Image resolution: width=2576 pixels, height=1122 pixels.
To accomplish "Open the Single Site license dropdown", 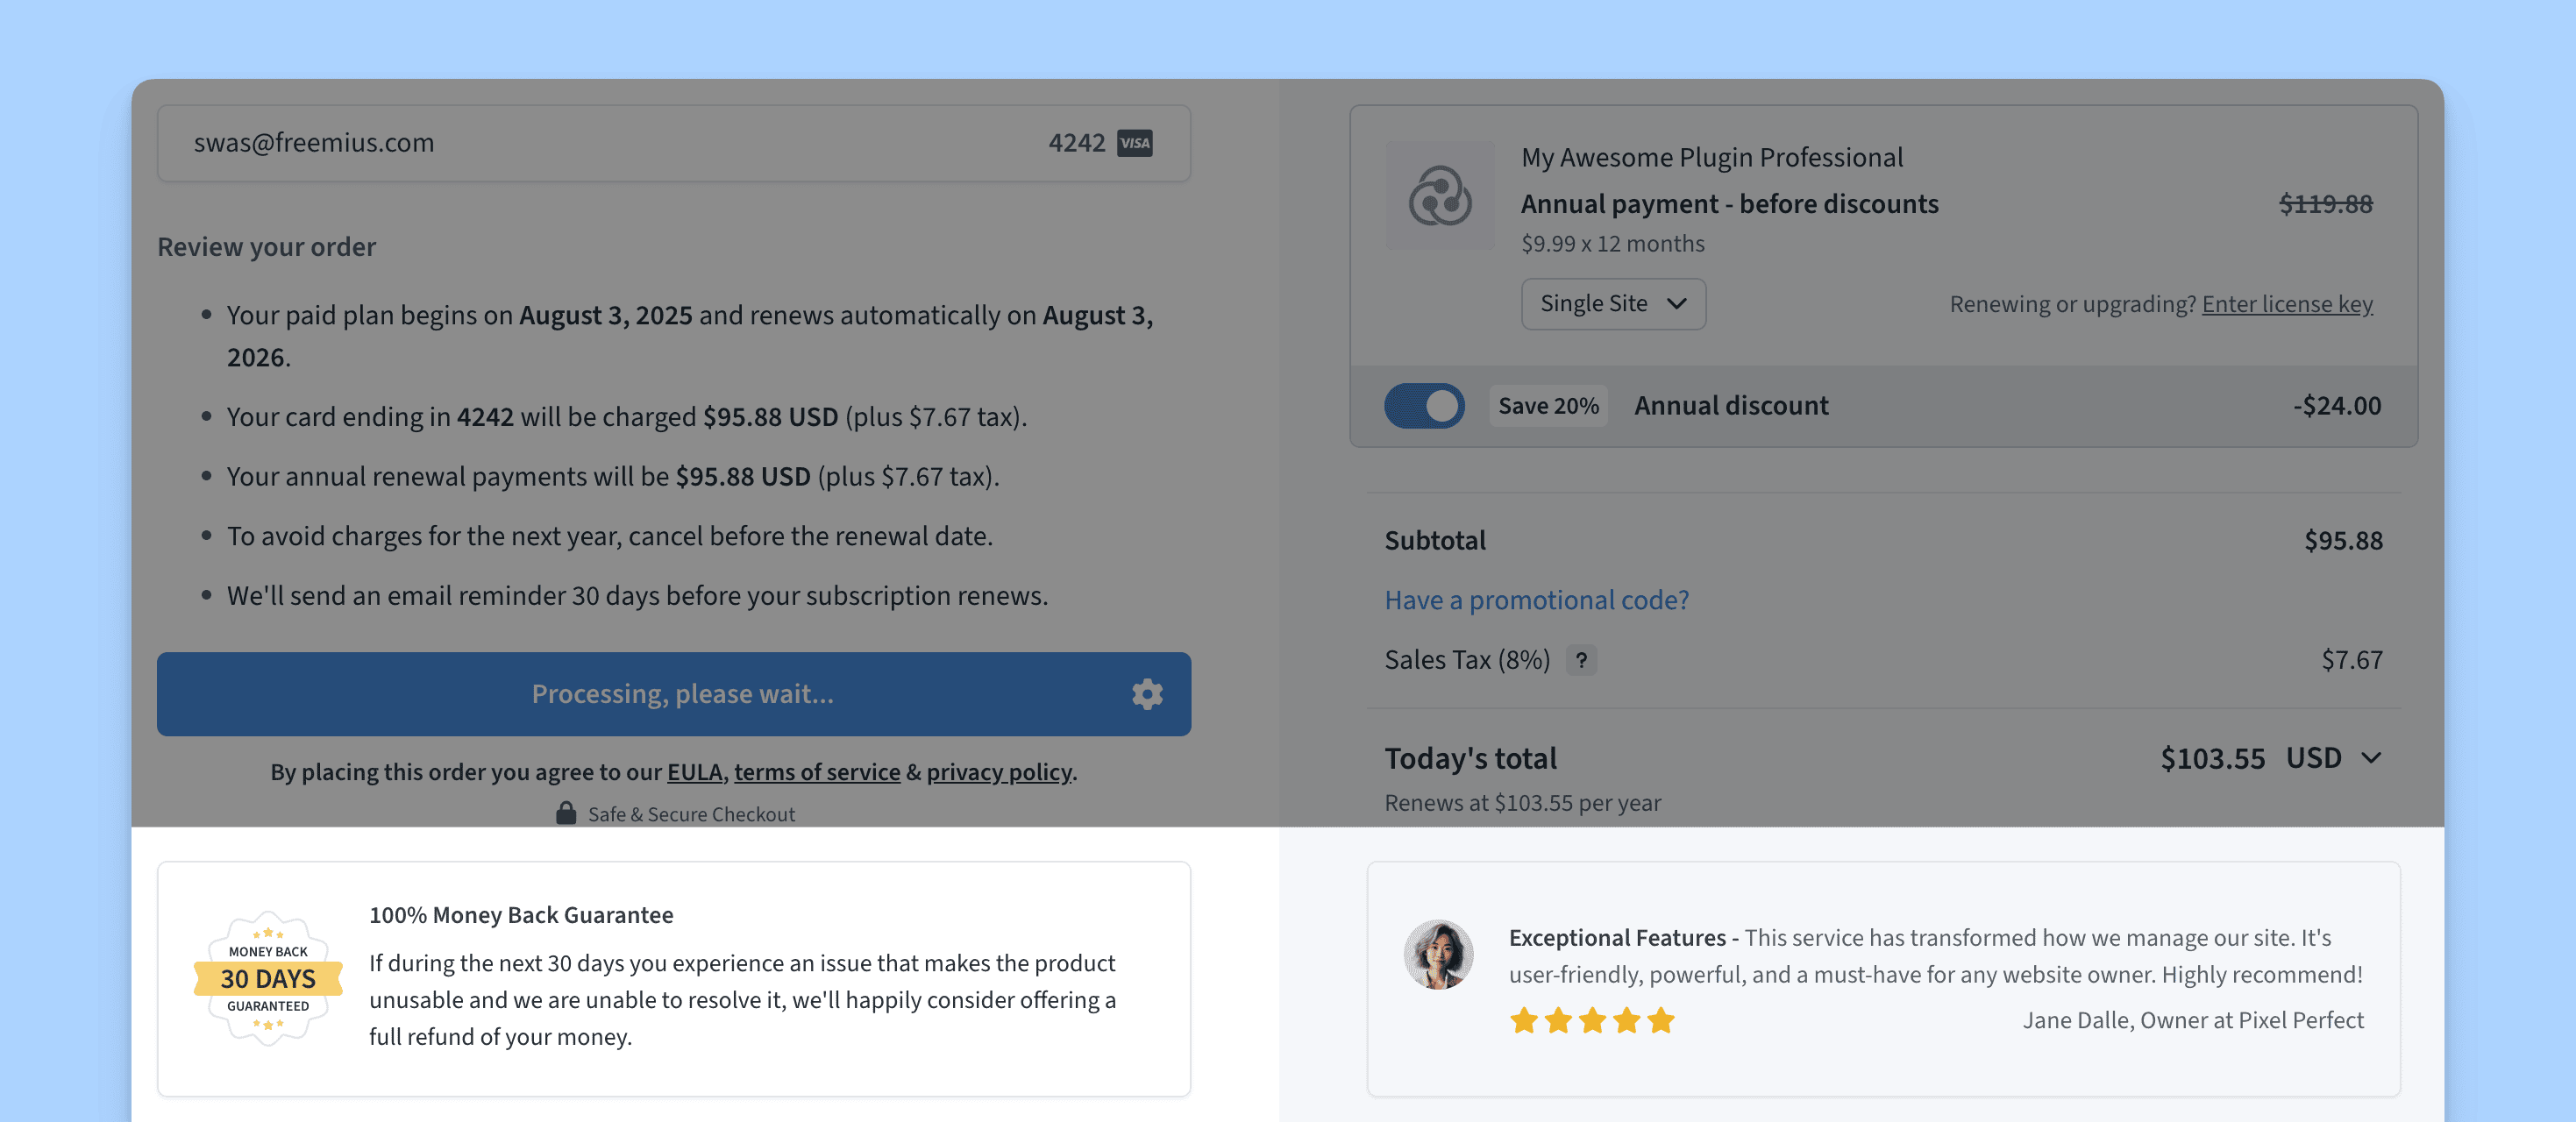I will (1613, 304).
